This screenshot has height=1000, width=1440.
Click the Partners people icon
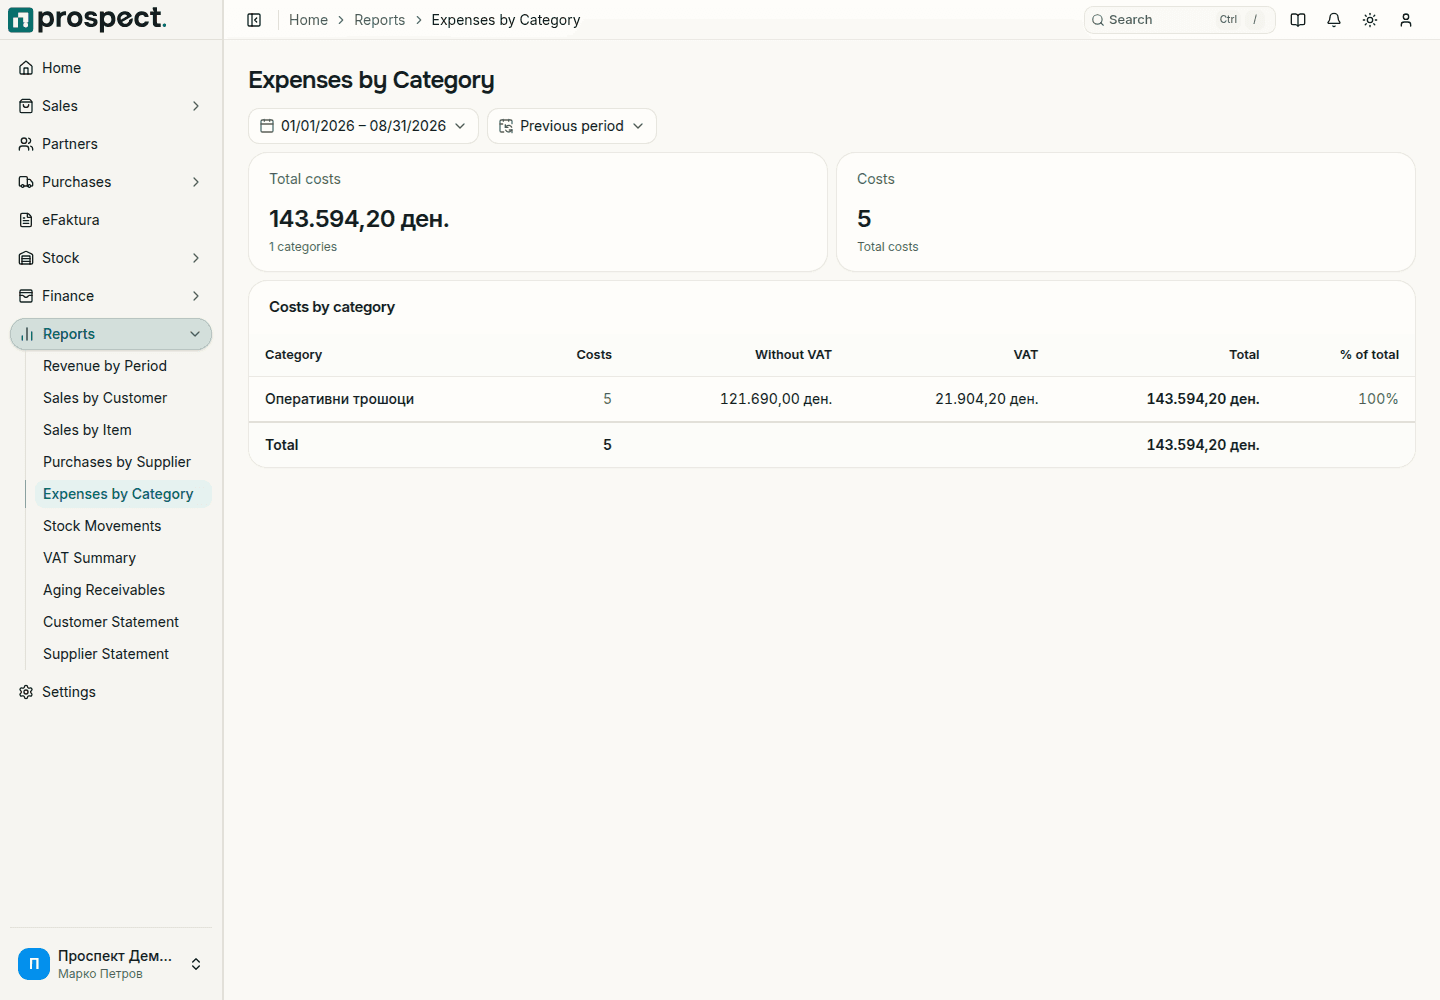click(26, 144)
